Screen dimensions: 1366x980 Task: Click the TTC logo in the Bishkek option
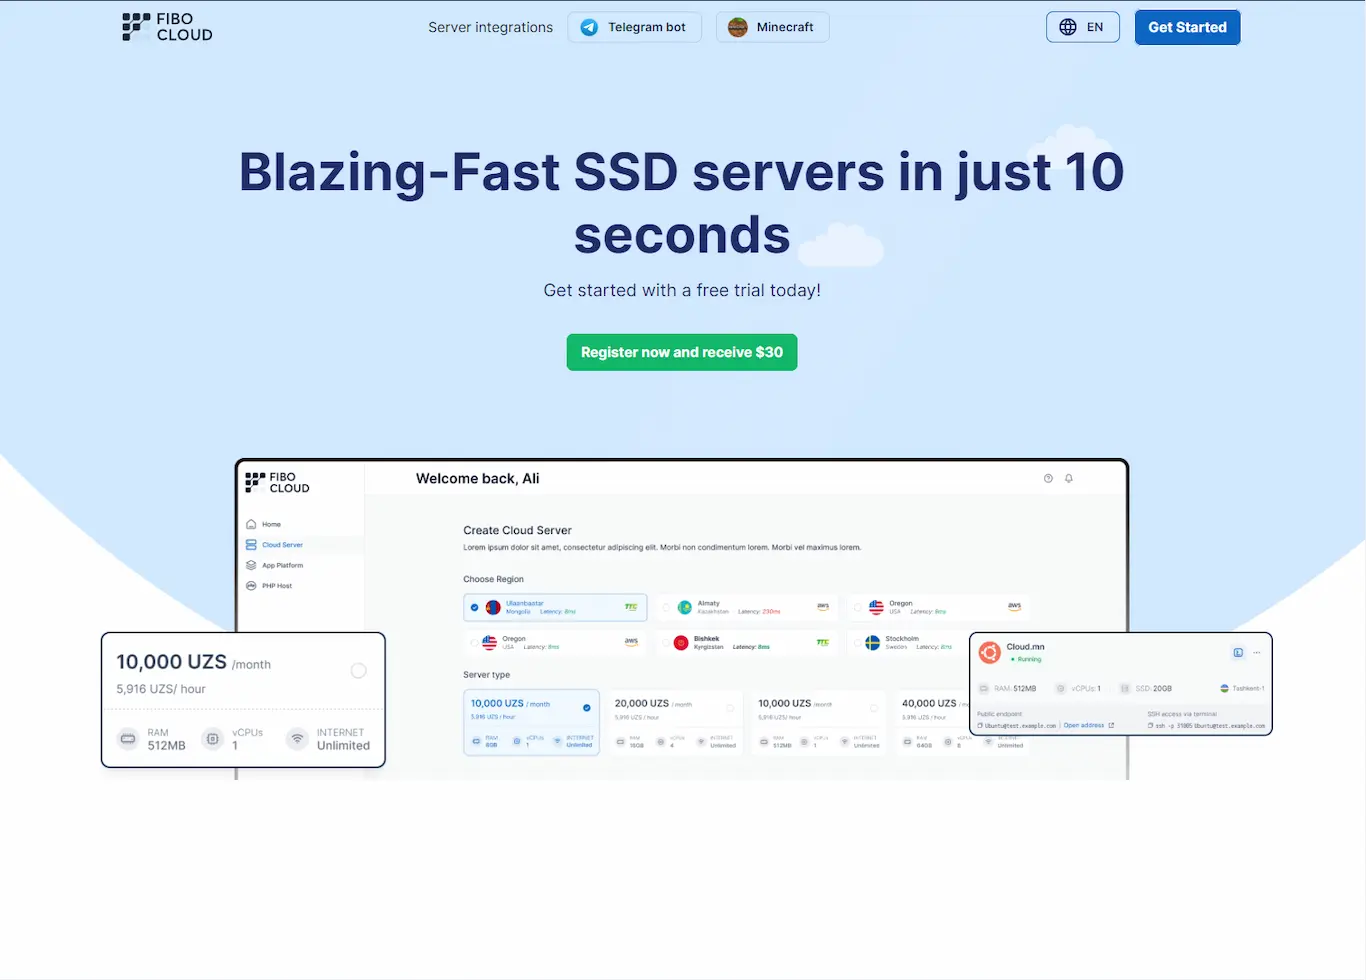[822, 642]
